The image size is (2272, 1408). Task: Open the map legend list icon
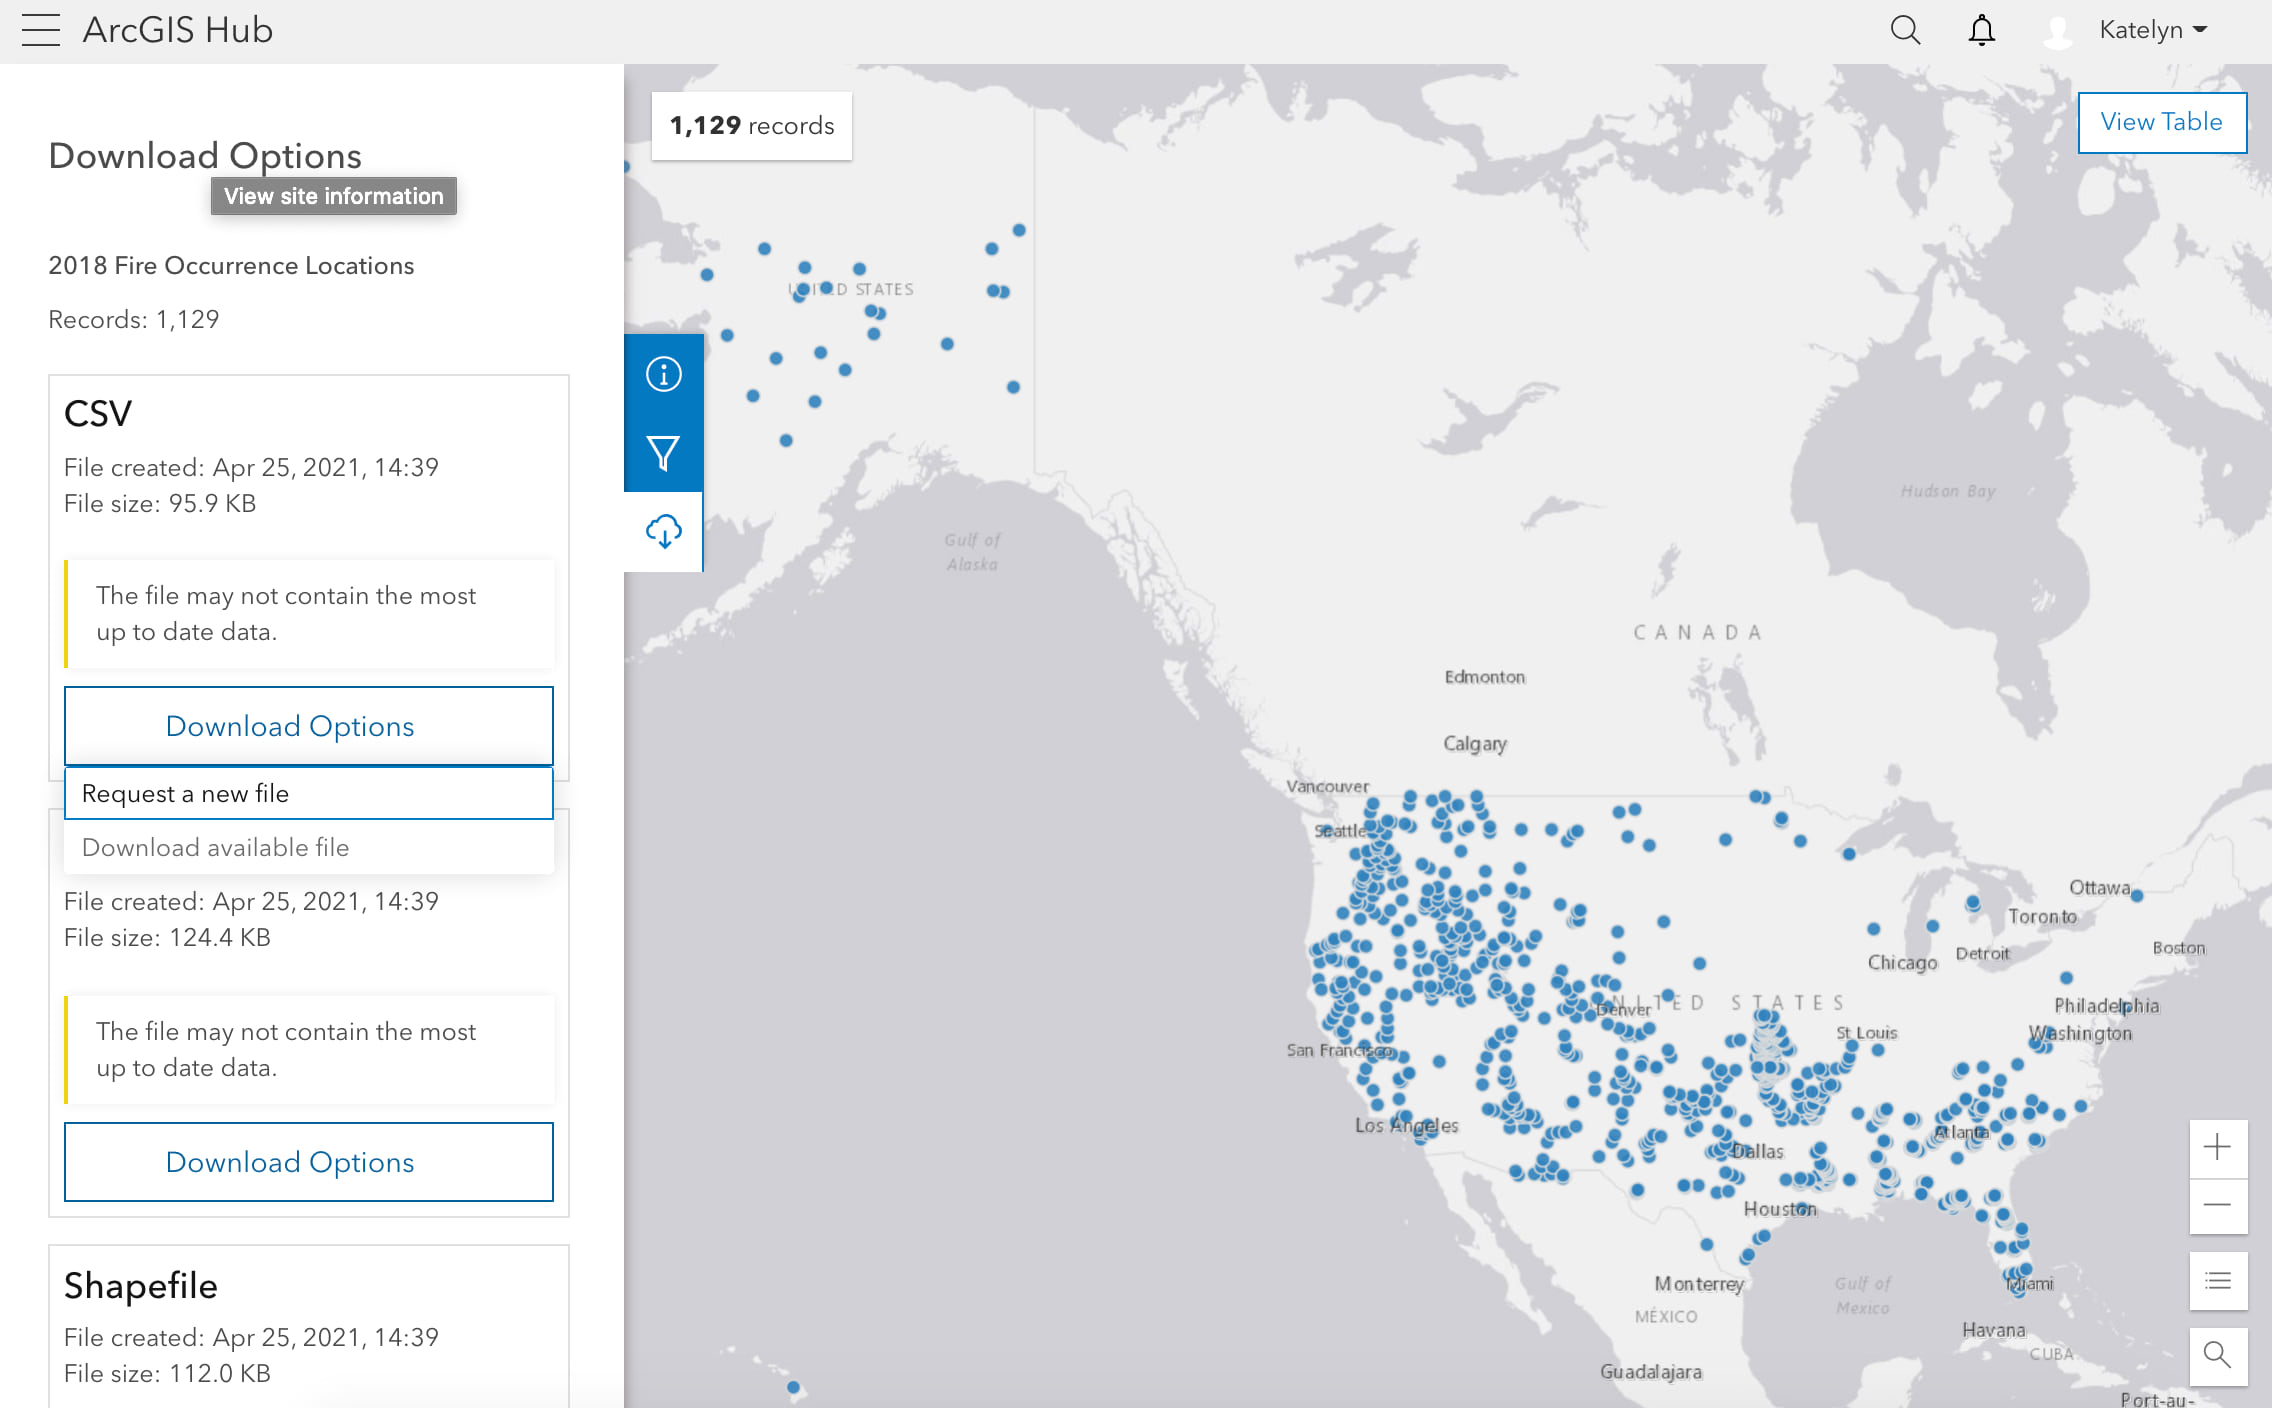click(x=2217, y=1281)
